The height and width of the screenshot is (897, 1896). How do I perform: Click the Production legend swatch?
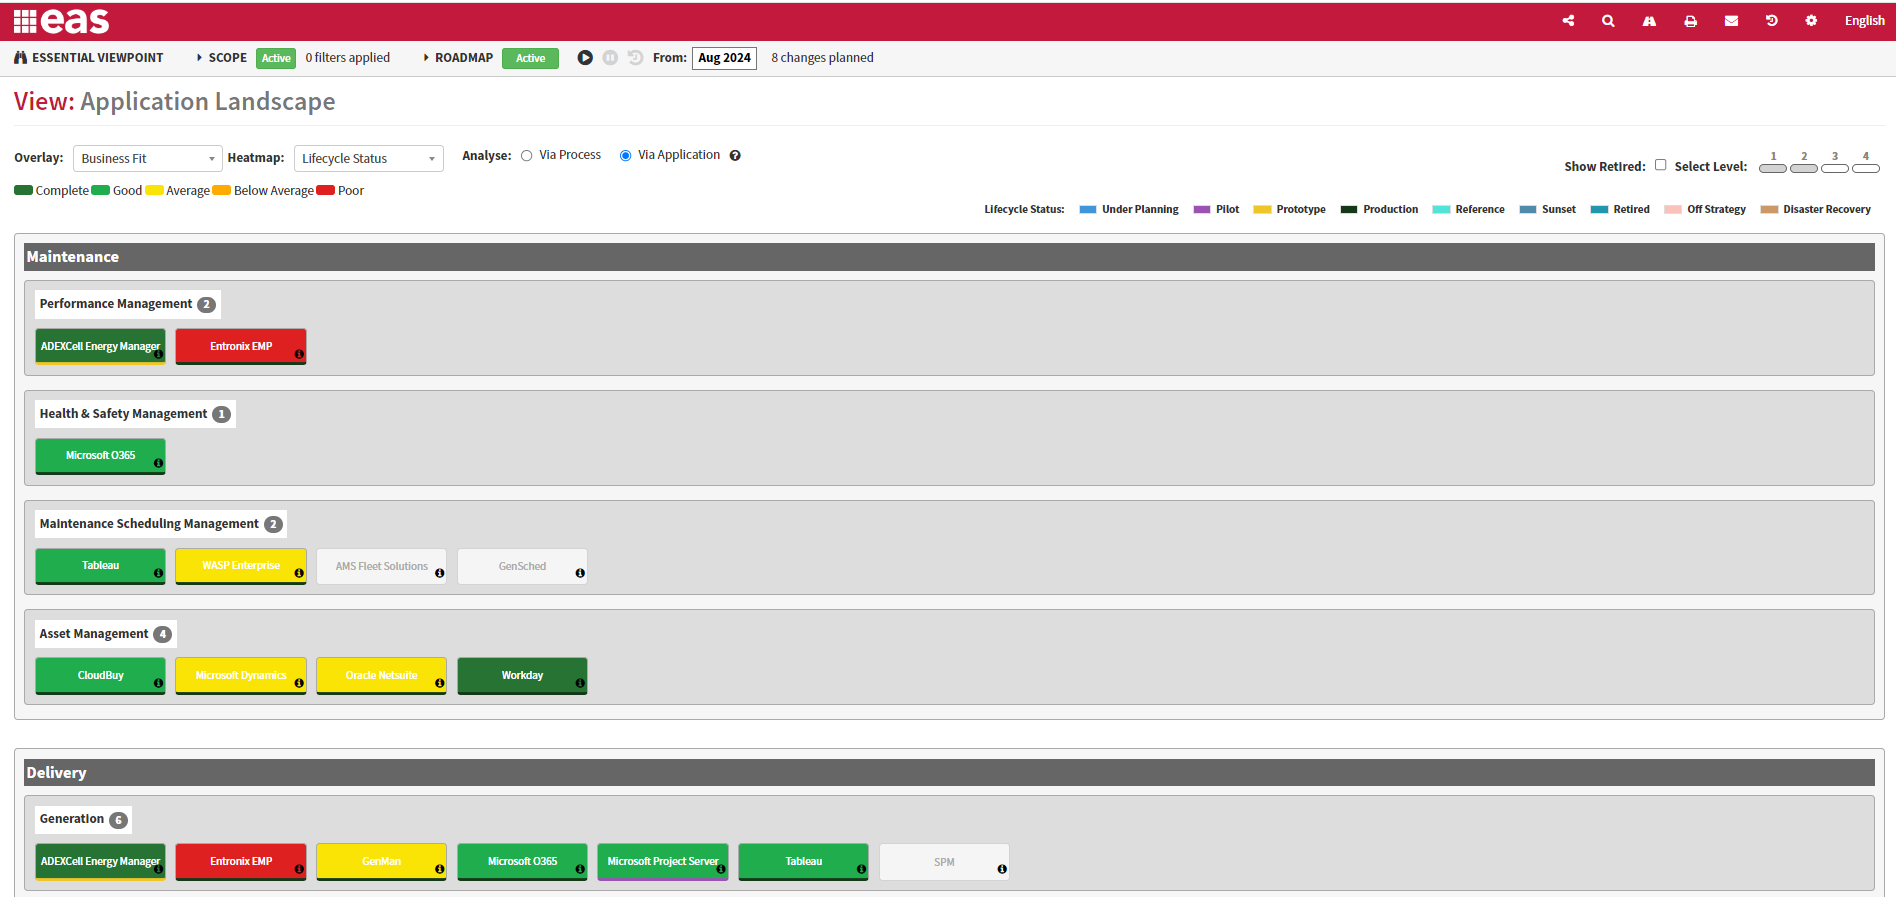[1349, 210]
